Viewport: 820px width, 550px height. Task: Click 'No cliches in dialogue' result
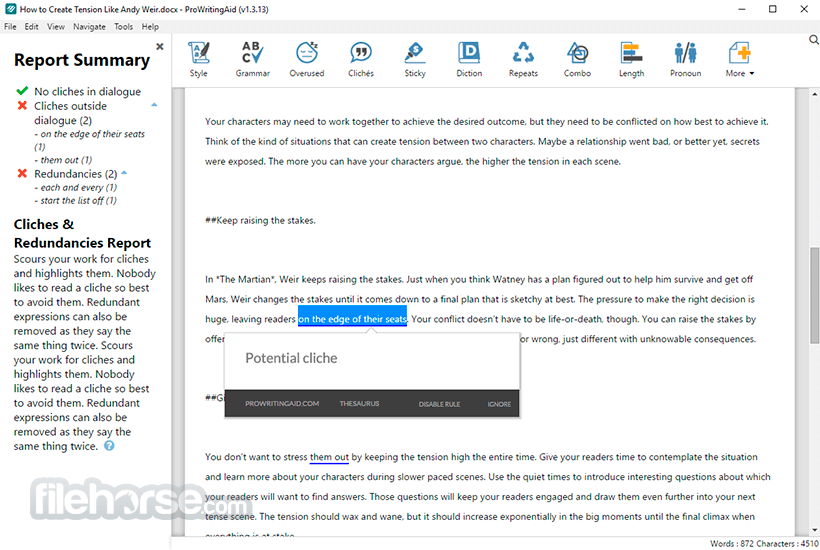87,91
